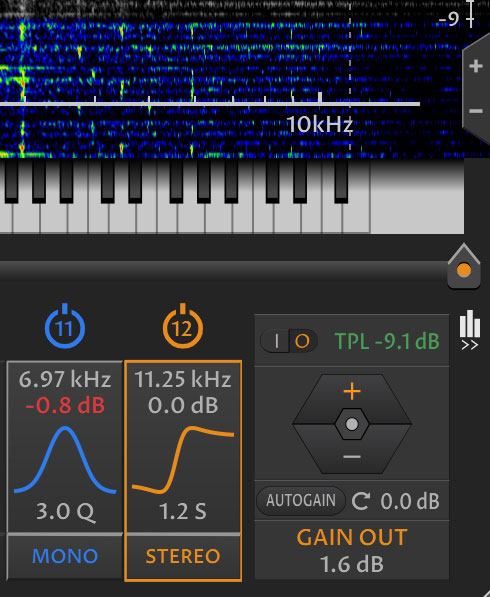Edit band 12 gain 0.0 dB
This screenshot has width=490, height=597.
[x=183, y=405]
